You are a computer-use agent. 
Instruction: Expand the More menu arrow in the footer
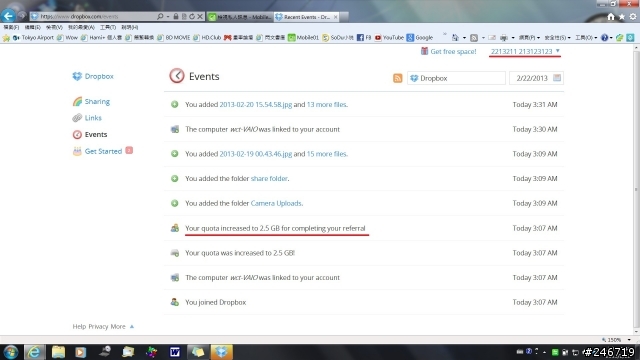[132, 327]
